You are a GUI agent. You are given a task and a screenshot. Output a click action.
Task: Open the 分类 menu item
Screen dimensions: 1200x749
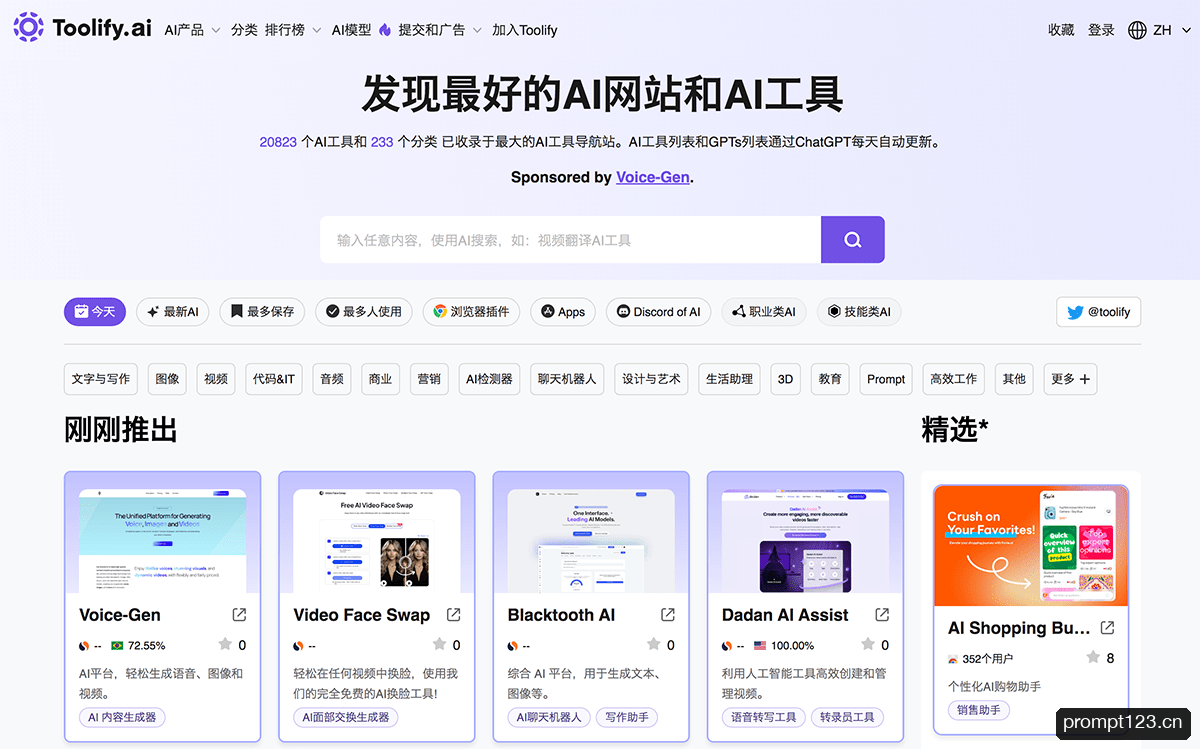tap(244, 30)
